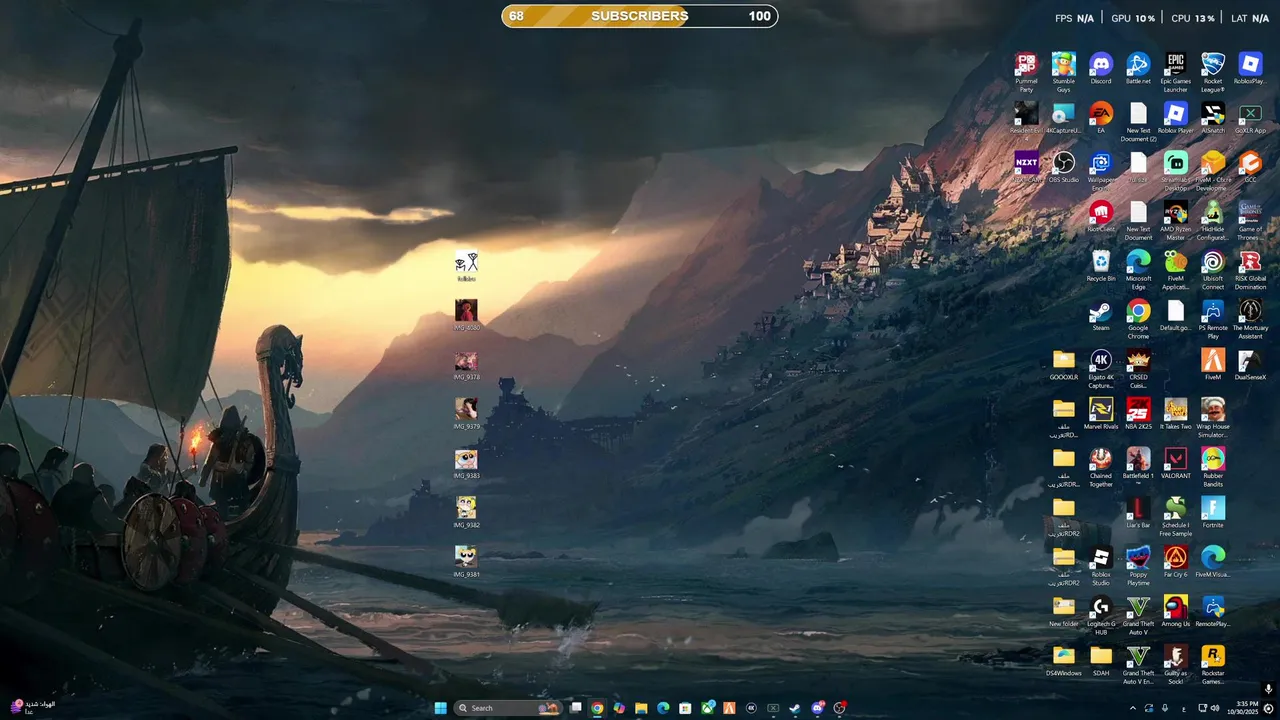
Task: Open the Pummel Party desktop shortcut
Action: point(1026,72)
